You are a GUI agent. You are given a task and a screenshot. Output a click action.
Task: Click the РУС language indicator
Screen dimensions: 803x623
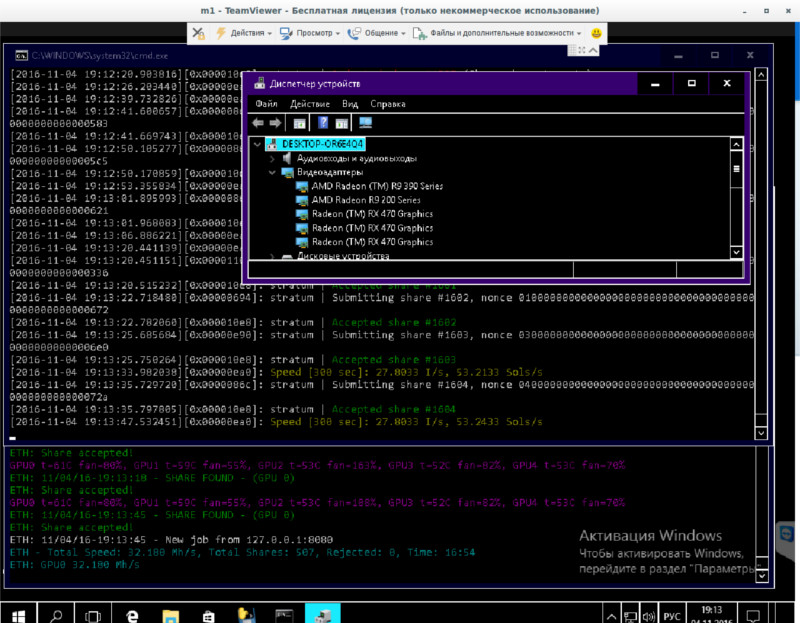(x=671, y=616)
